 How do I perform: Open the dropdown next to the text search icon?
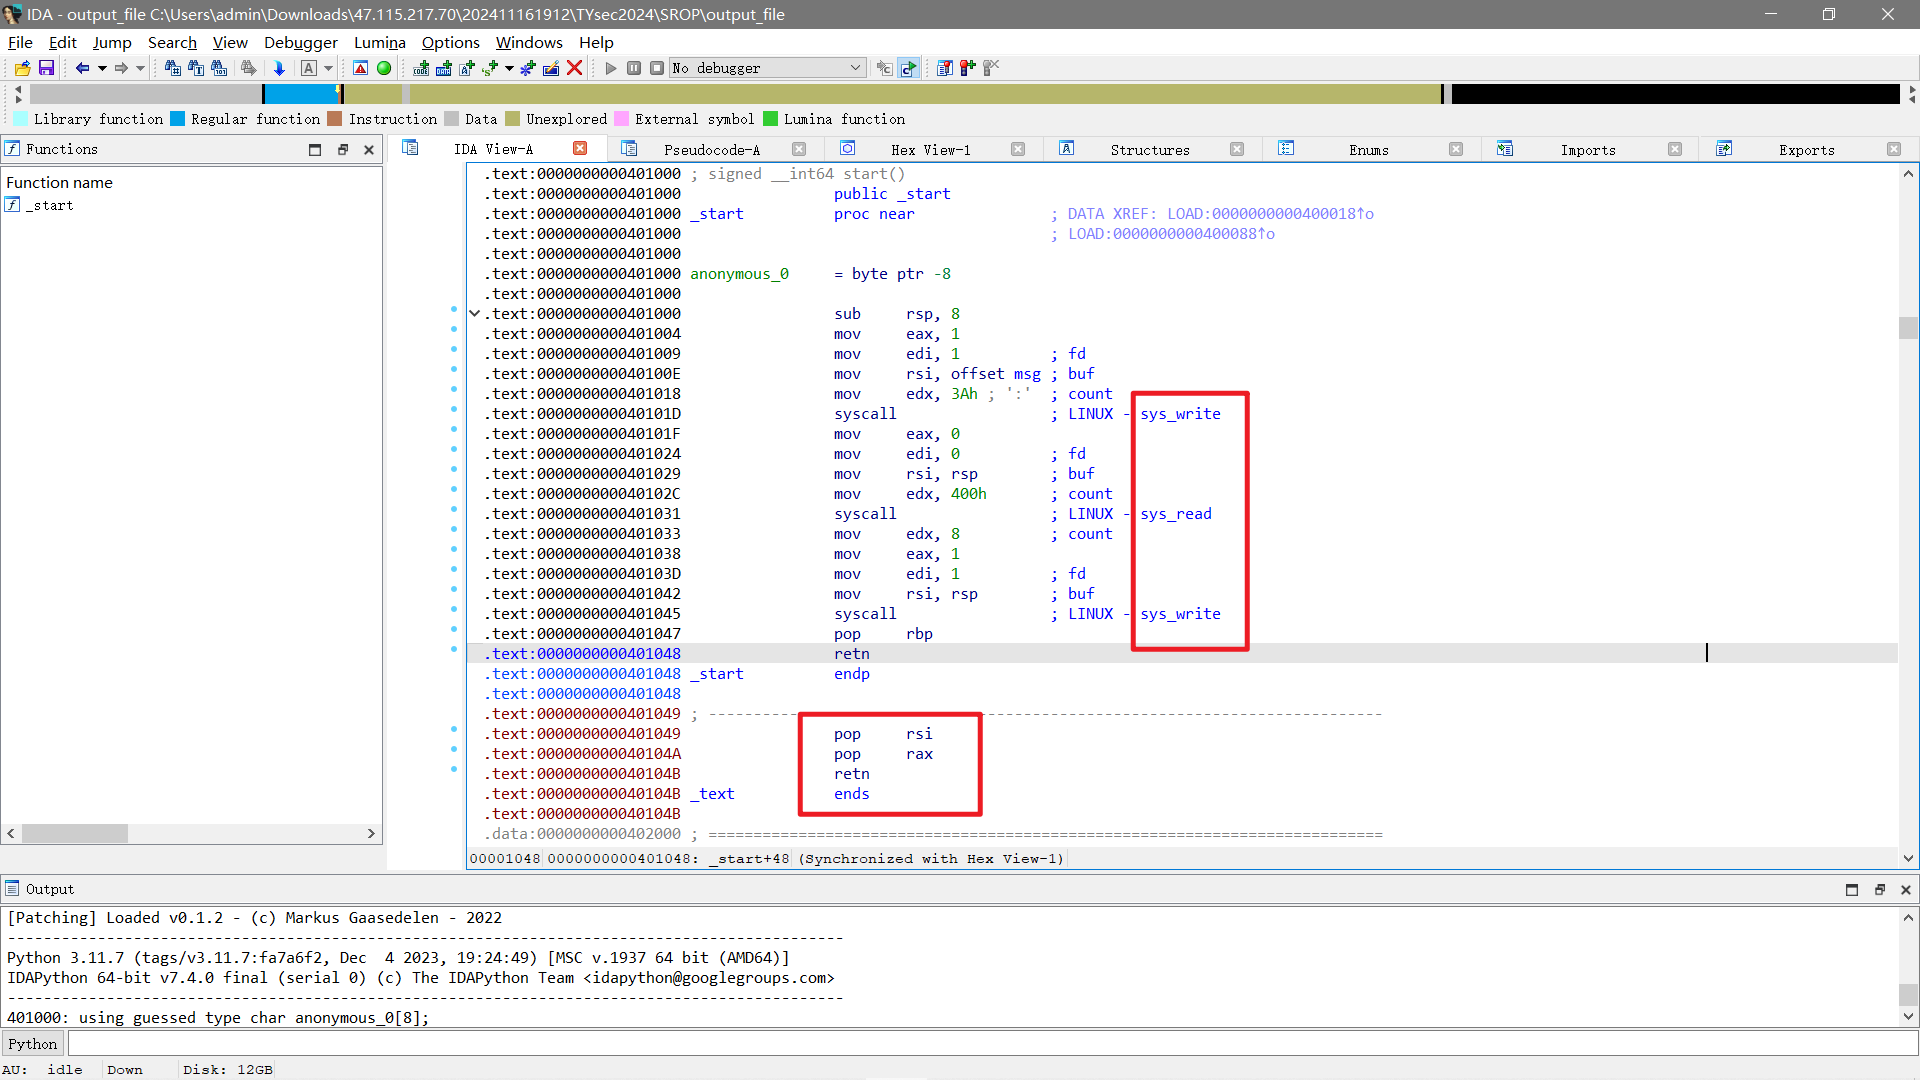[328, 68]
